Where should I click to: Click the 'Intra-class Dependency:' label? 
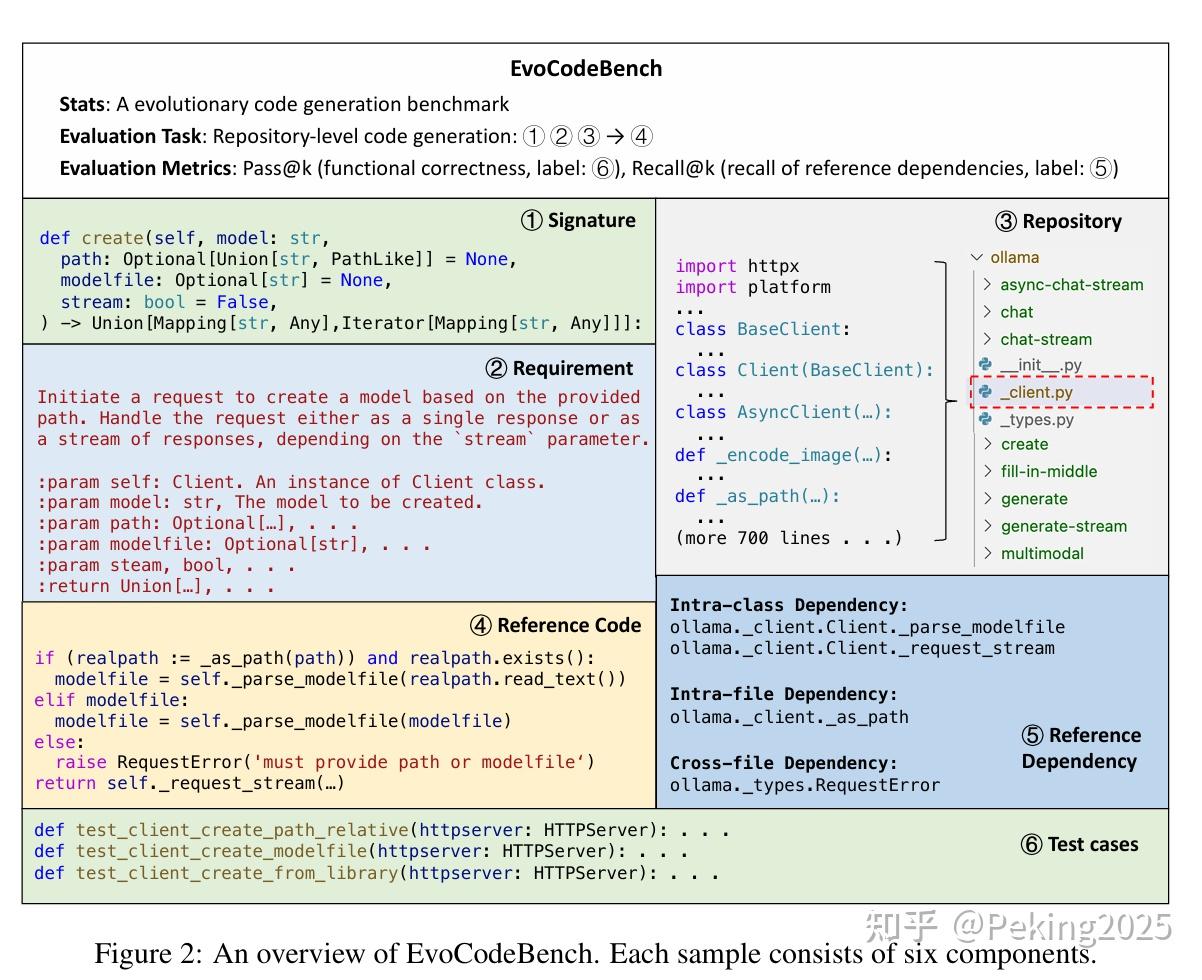[789, 605]
